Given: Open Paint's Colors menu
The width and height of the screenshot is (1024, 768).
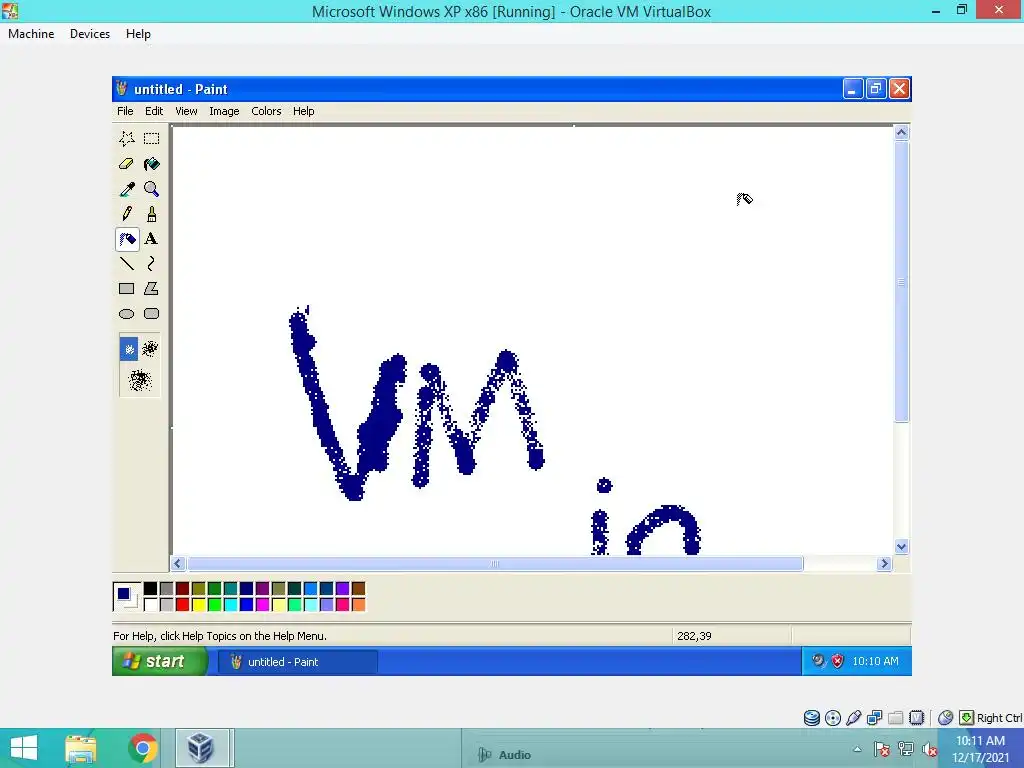Looking at the screenshot, I should (266, 111).
